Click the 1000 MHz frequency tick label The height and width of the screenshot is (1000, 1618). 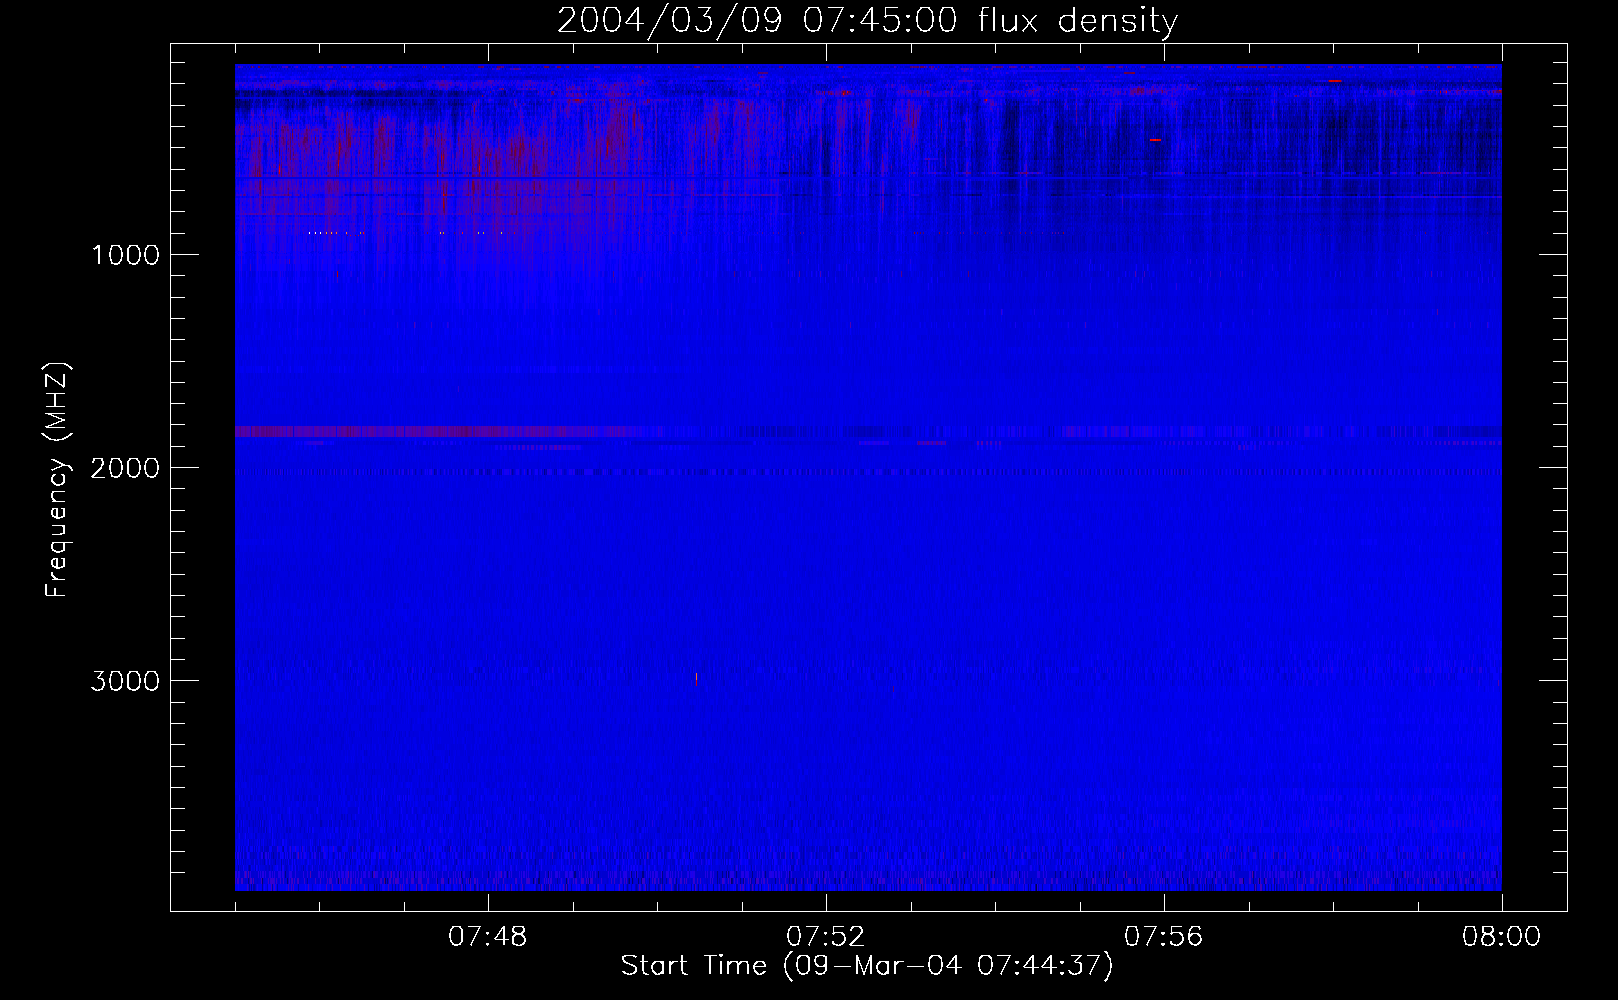point(125,255)
